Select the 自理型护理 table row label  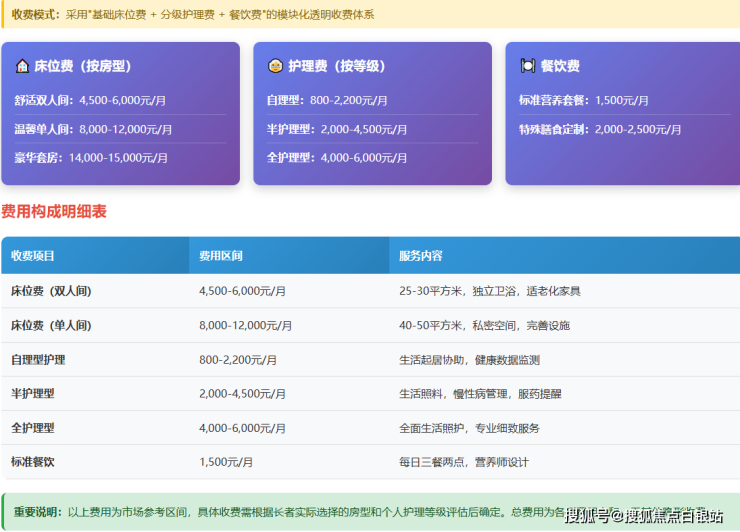[38, 360]
